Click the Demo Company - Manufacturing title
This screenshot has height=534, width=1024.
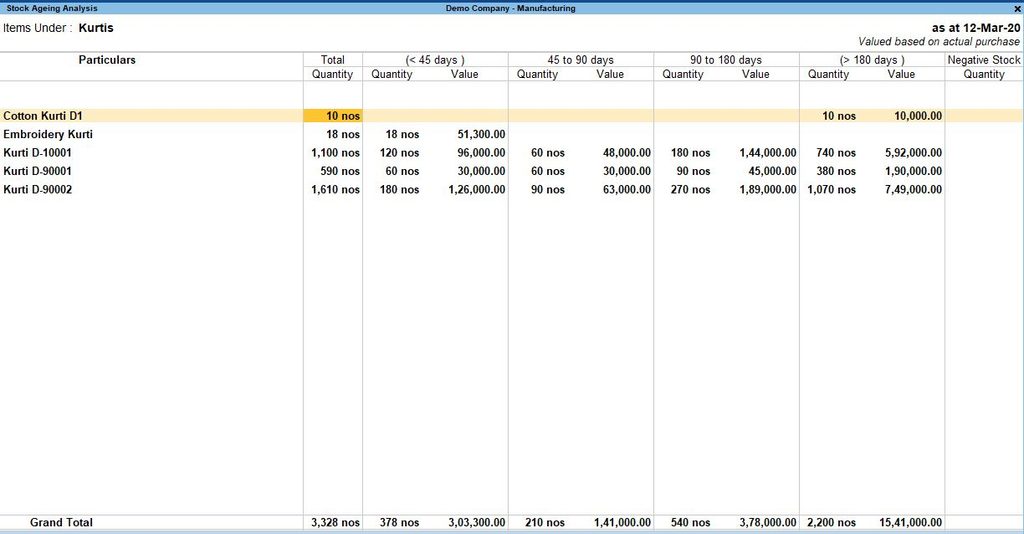coord(511,8)
